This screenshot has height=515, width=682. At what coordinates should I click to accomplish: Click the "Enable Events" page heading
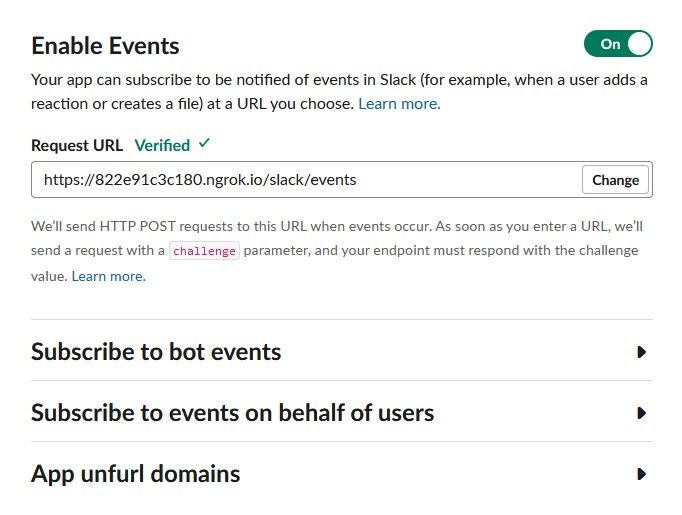point(105,46)
